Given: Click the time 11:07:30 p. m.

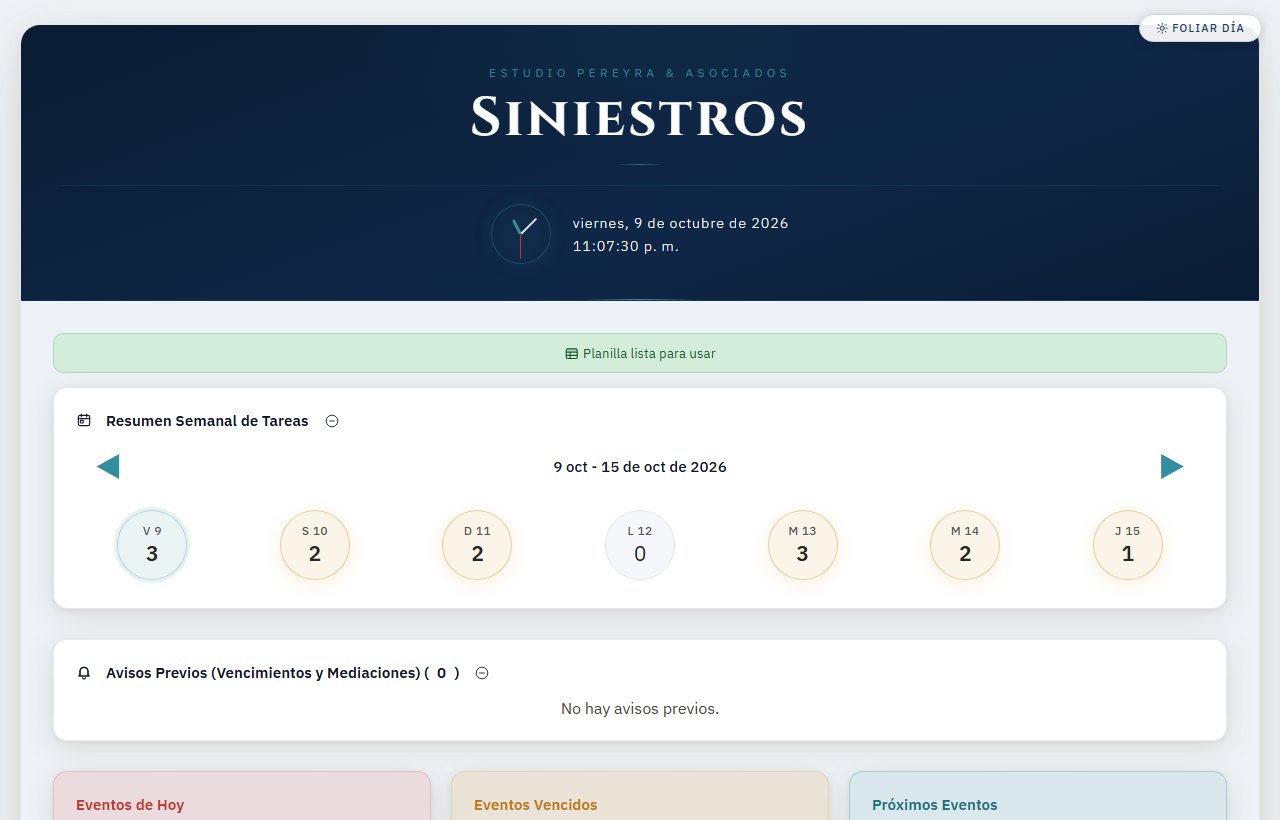Looking at the screenshot, I should coord(626,246).
